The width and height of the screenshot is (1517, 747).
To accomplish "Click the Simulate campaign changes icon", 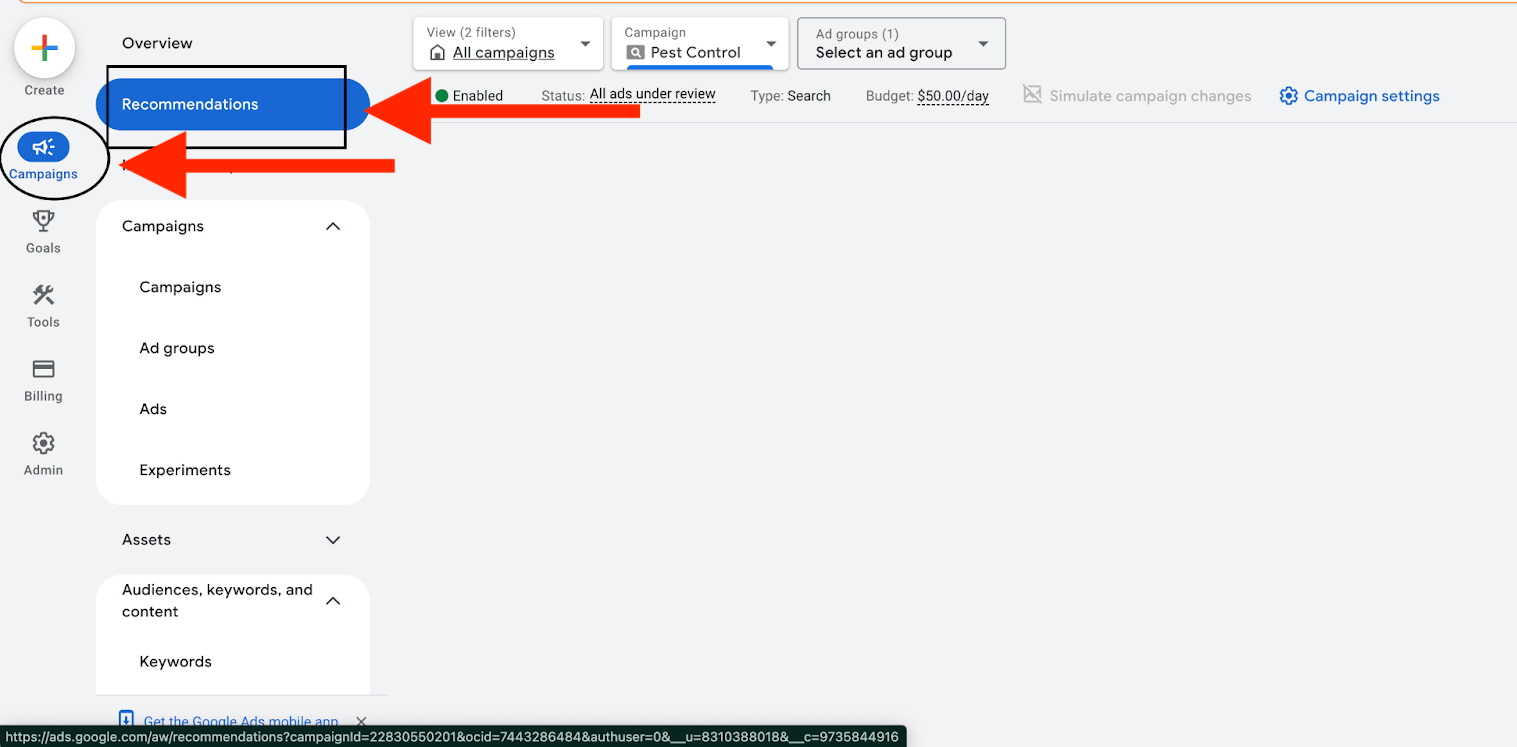I will tap(1032, 95).
